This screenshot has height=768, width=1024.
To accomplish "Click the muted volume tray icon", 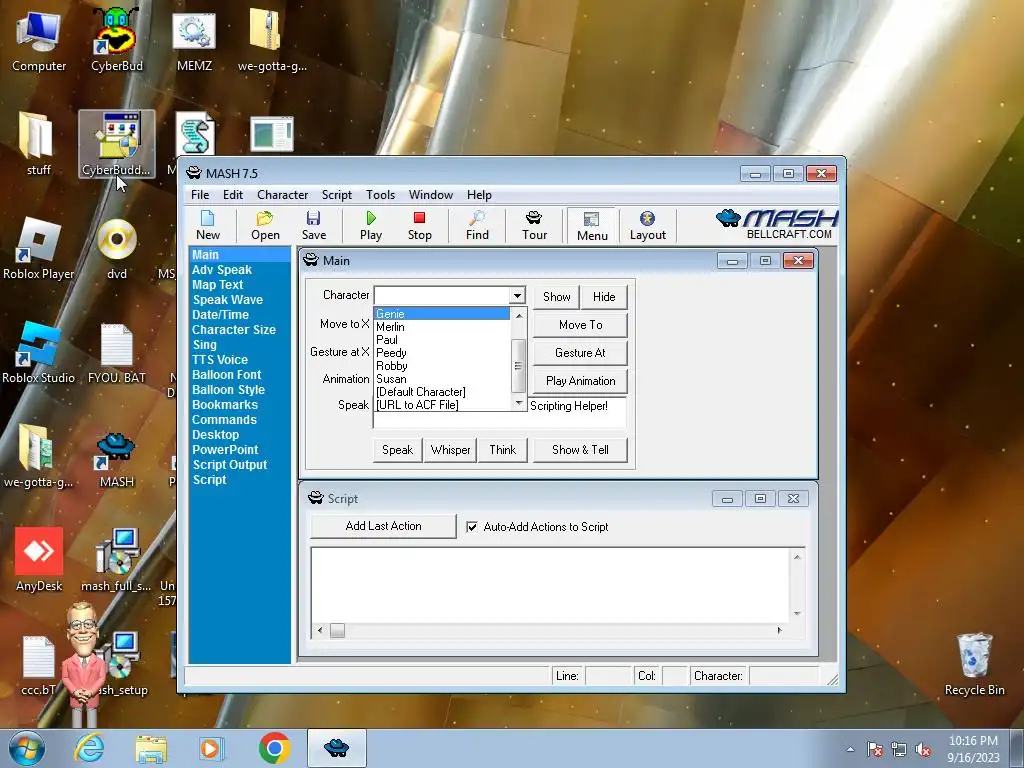I will tap(923, 749).
